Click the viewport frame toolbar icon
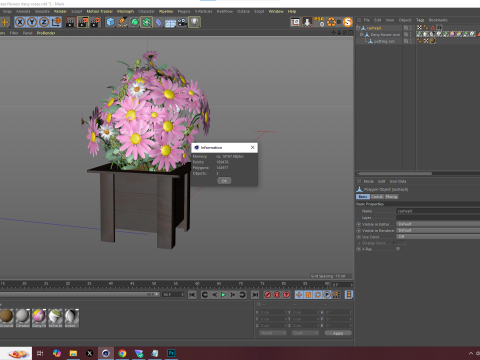This screenshot has width=480, height=360. 295,22
